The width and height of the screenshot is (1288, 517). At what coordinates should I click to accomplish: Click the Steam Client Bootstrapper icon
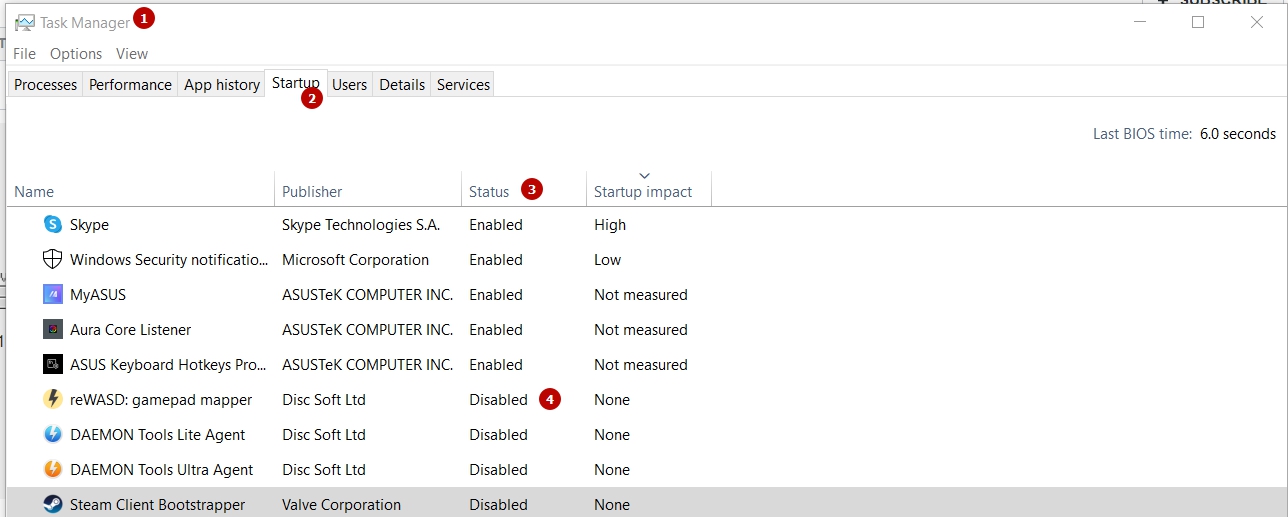[x=53, y=505]
